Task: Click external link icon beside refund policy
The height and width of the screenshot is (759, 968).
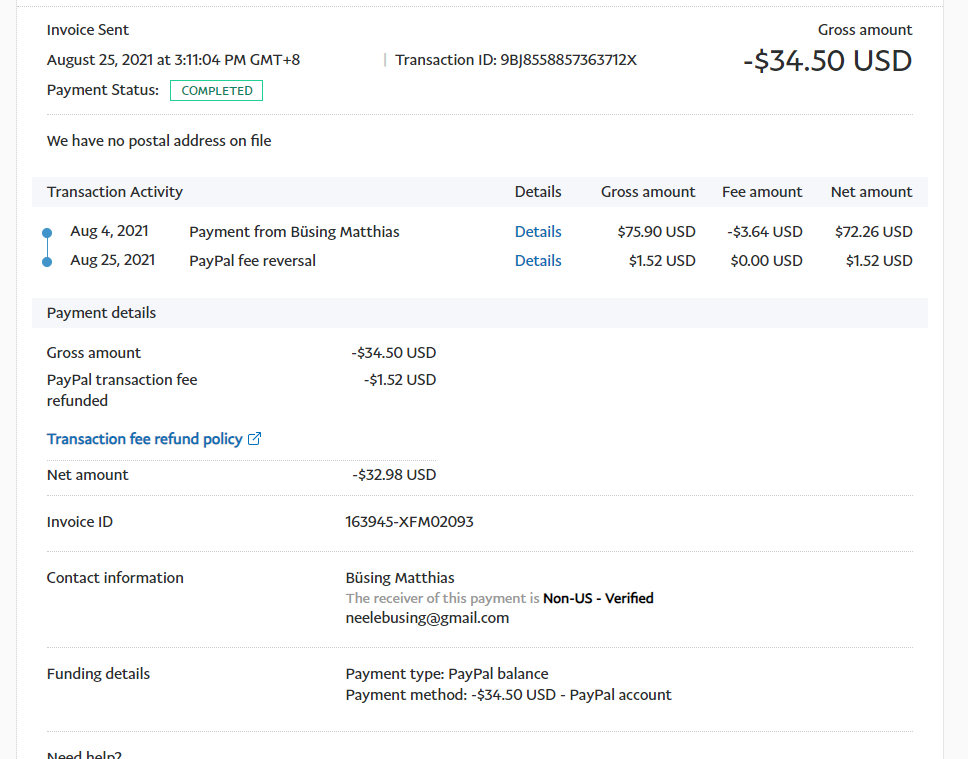Action: (255, 439)
